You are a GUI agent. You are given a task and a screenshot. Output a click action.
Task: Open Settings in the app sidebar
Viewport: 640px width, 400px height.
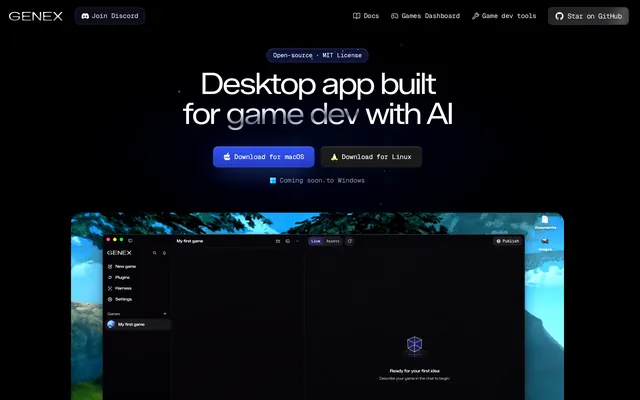120,299
